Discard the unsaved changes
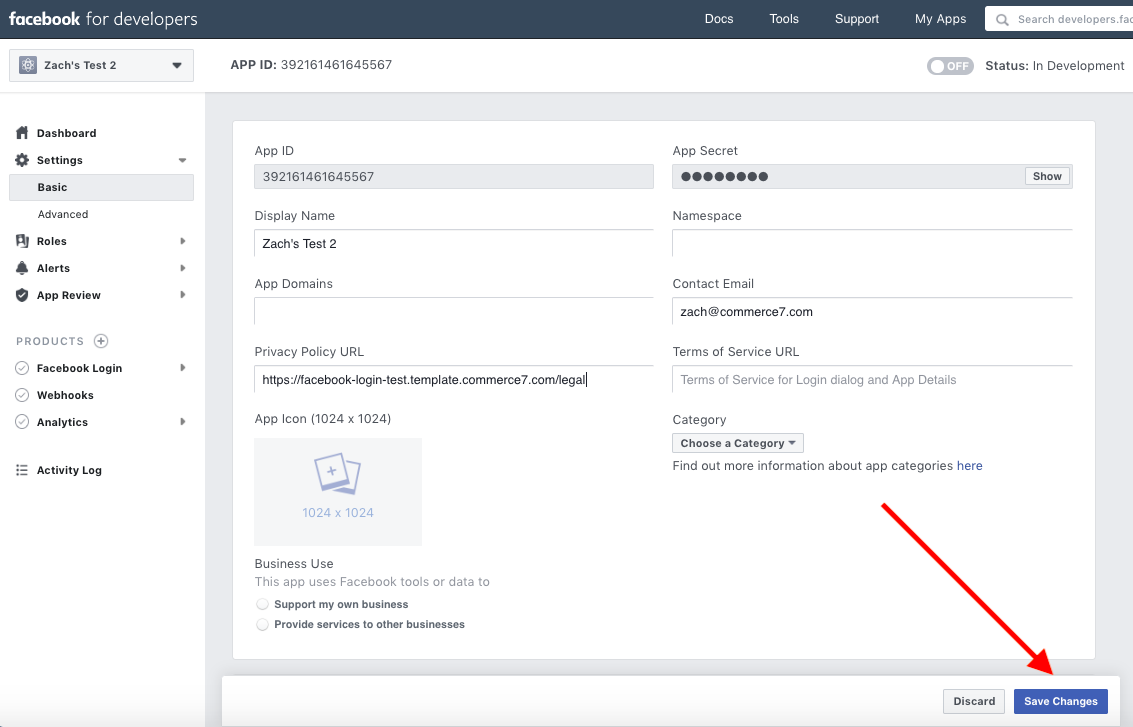 974,701
